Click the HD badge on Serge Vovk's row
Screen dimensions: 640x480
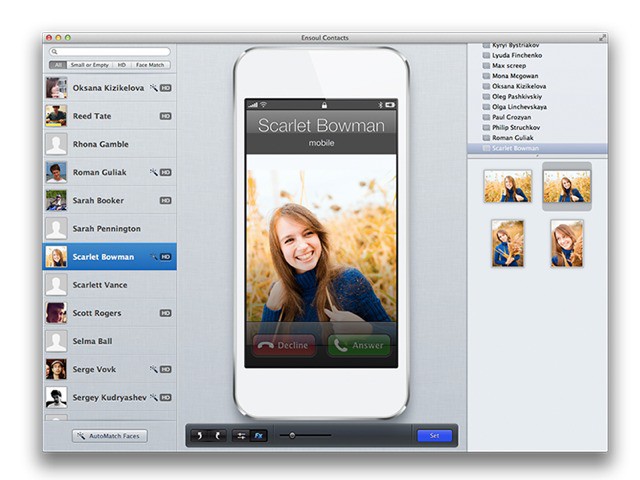[x=165, y=369]
